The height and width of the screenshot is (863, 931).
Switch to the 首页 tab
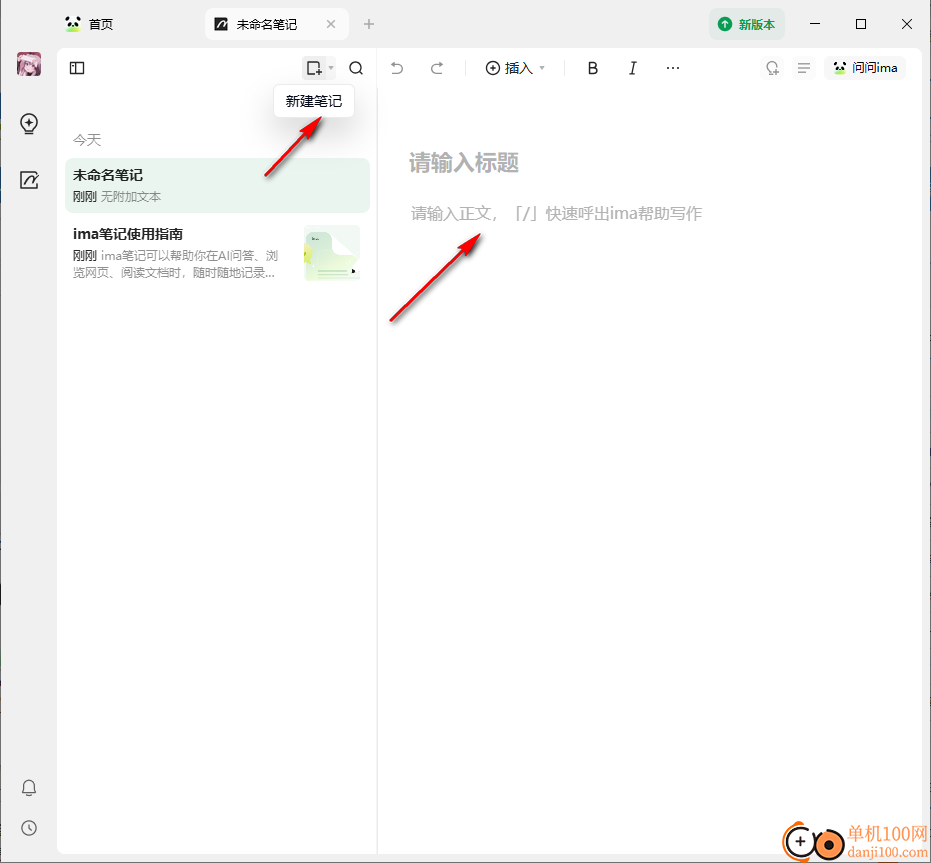(90, 24)
